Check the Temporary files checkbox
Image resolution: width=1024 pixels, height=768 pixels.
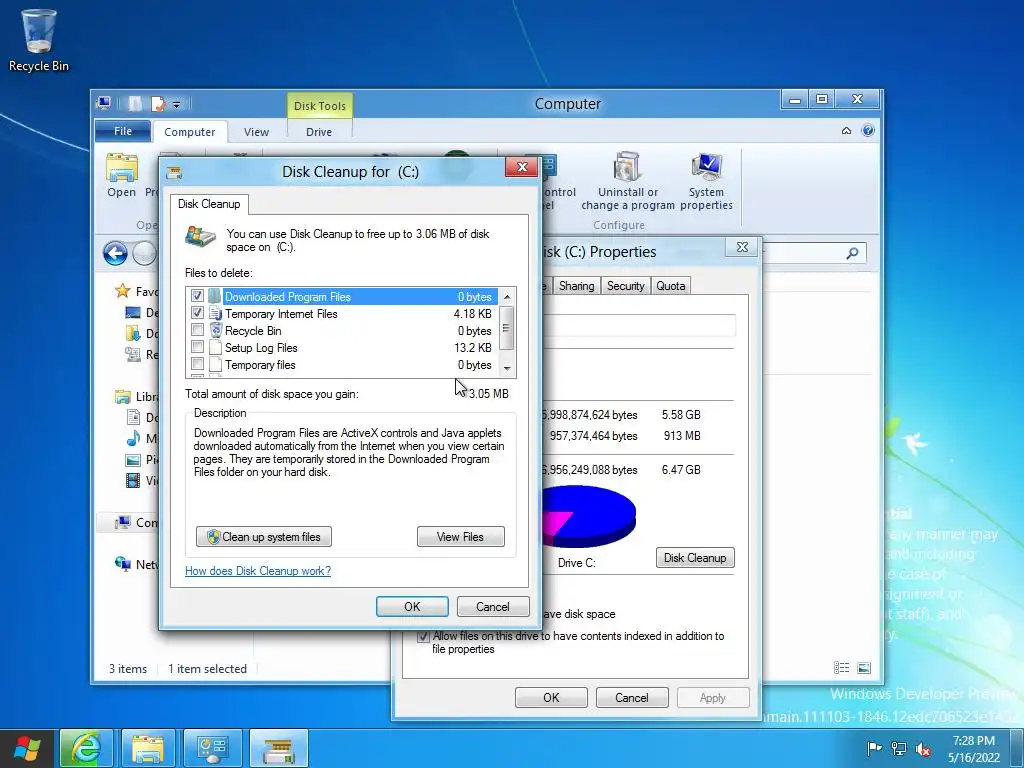point(197,364)
